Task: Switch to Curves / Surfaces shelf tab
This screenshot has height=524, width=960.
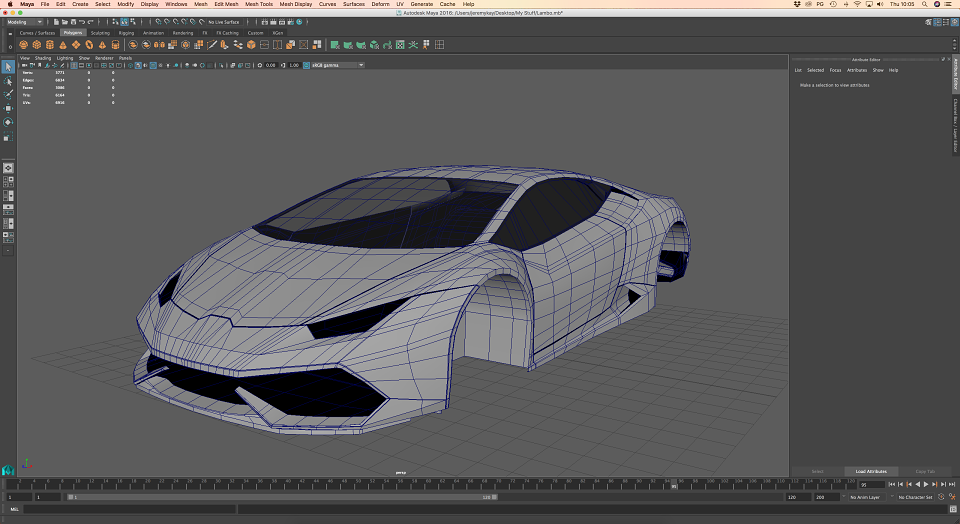Action: [37, 33]
